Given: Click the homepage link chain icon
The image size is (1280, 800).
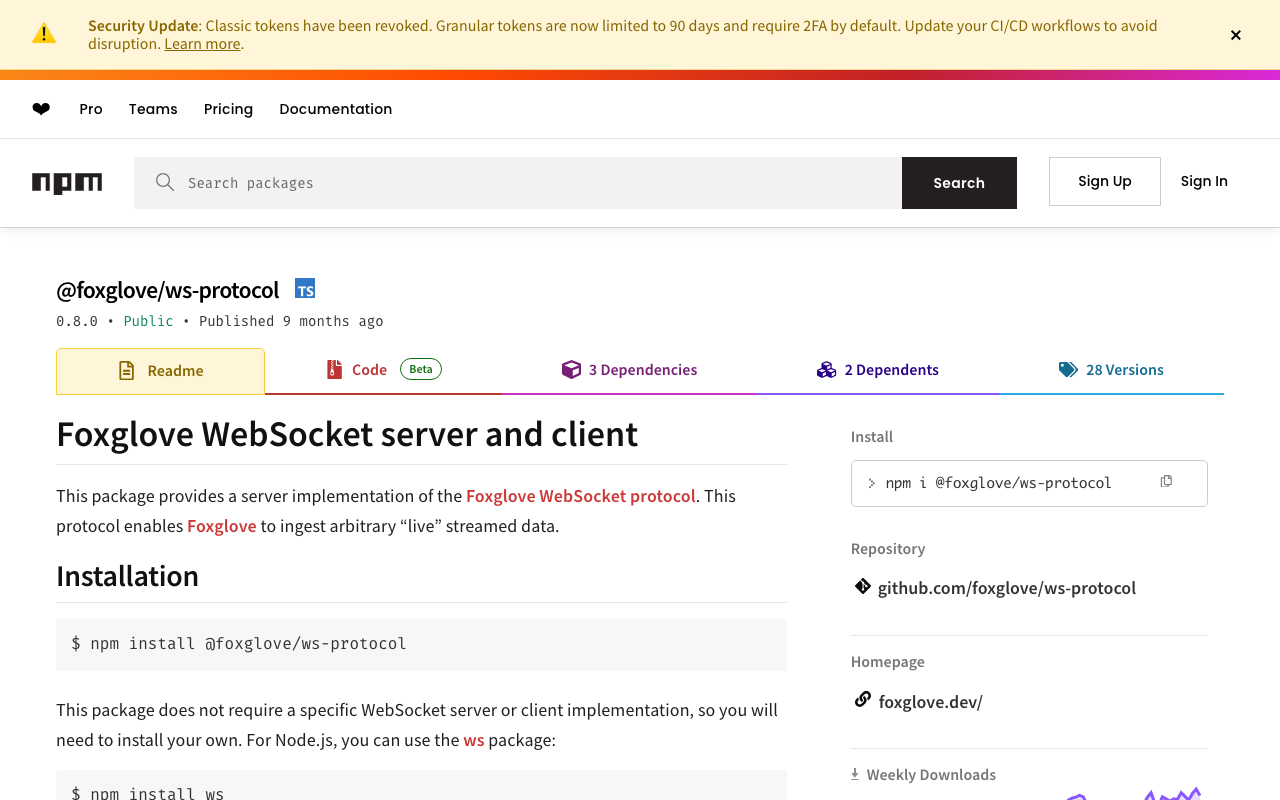Looking at the screenshot, I should [862, 700].
